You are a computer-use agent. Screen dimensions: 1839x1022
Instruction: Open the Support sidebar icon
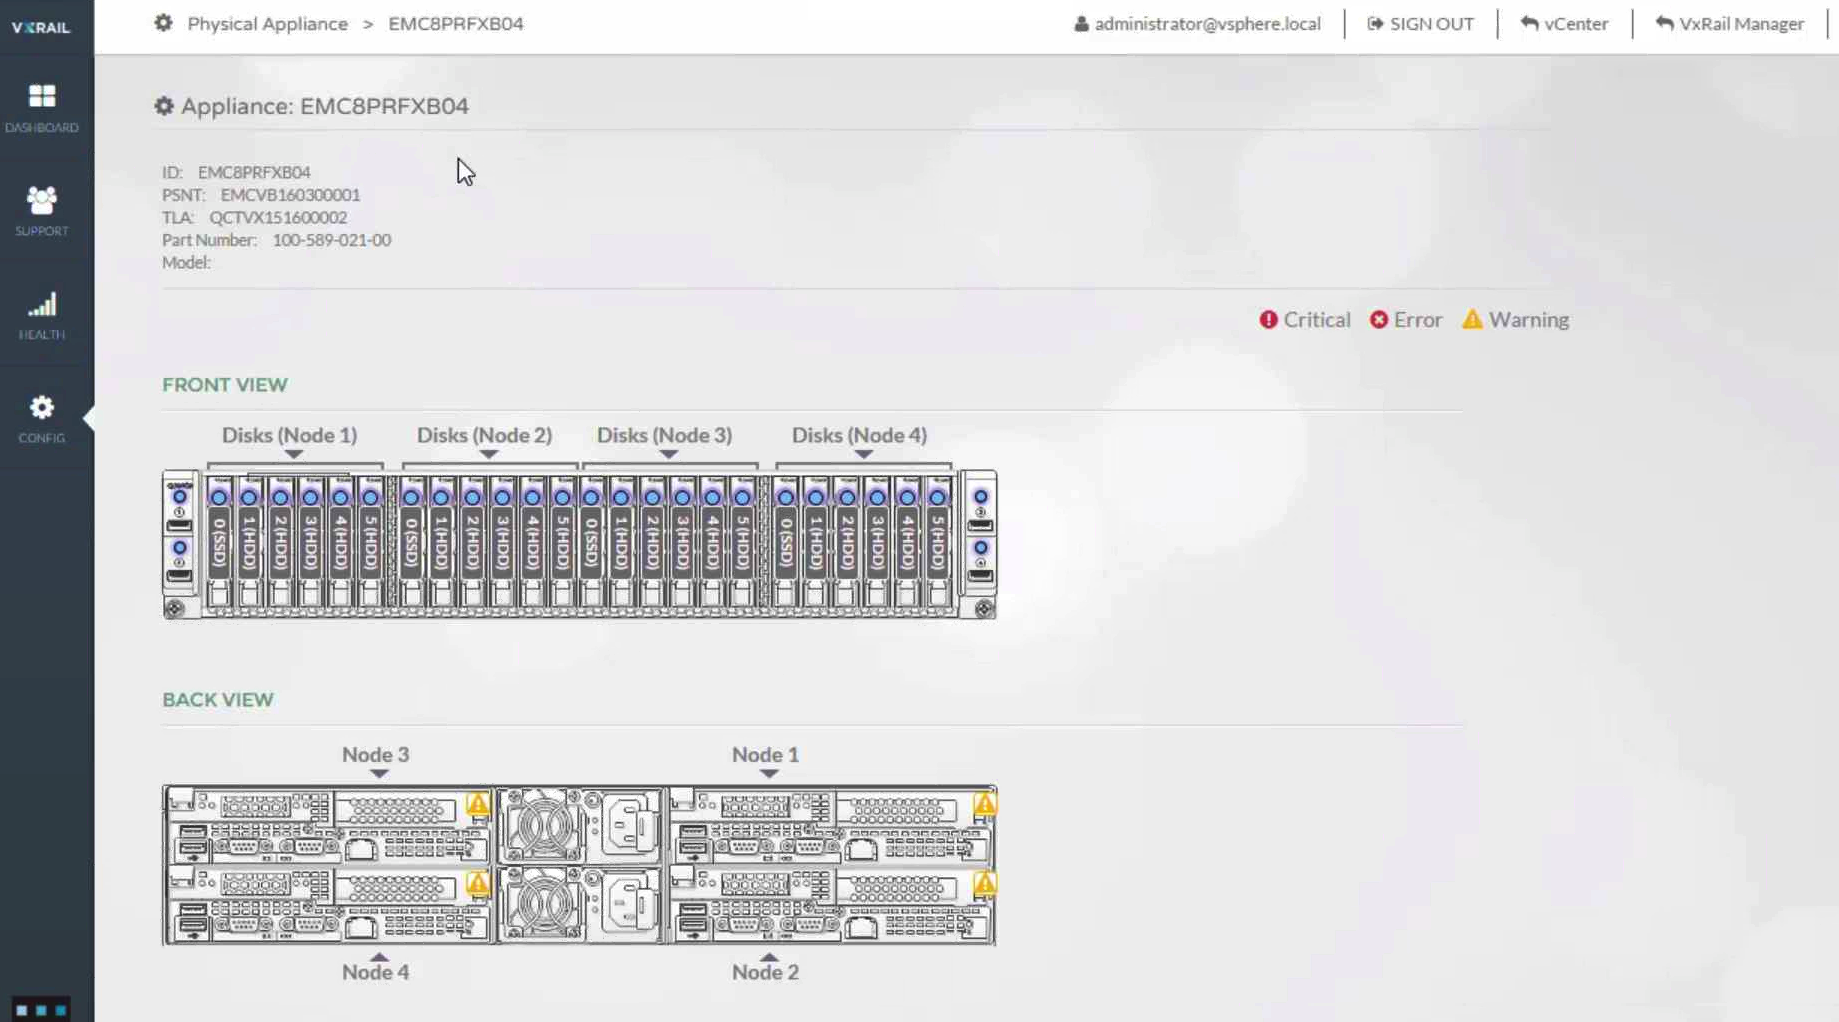(41, 211)
